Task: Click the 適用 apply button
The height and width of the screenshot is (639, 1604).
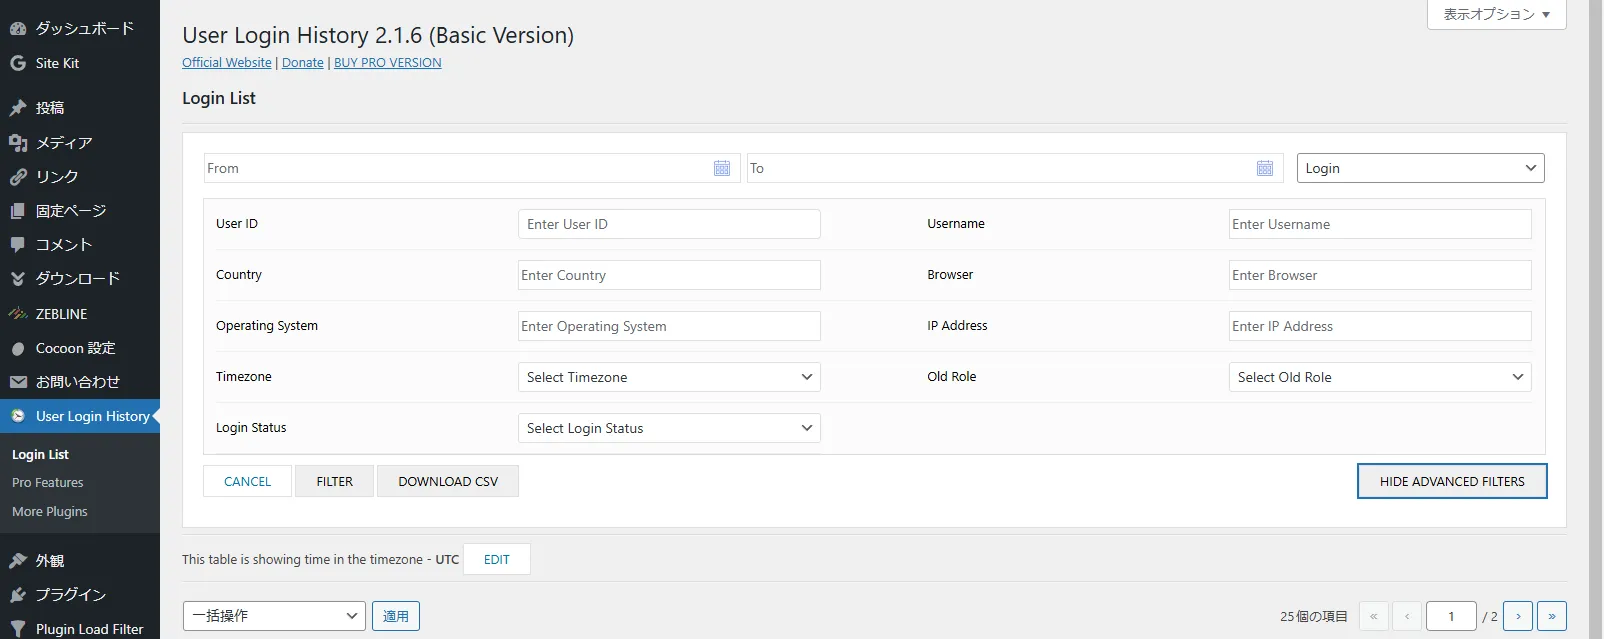Action: tap(396, 616)
